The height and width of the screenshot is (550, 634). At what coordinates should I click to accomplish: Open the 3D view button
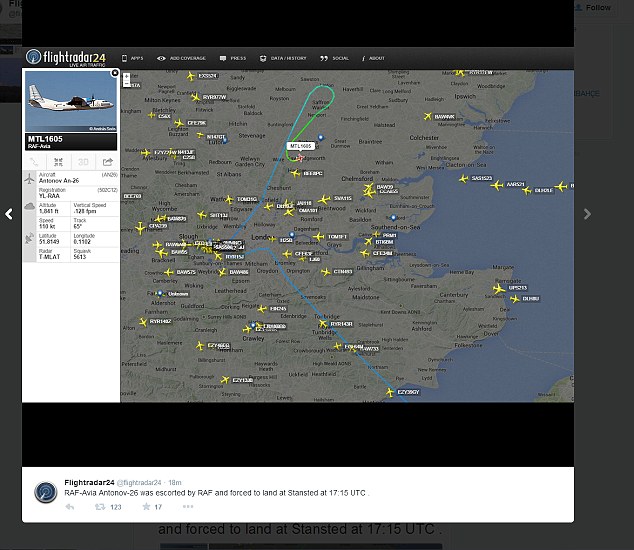pos(83,162)
